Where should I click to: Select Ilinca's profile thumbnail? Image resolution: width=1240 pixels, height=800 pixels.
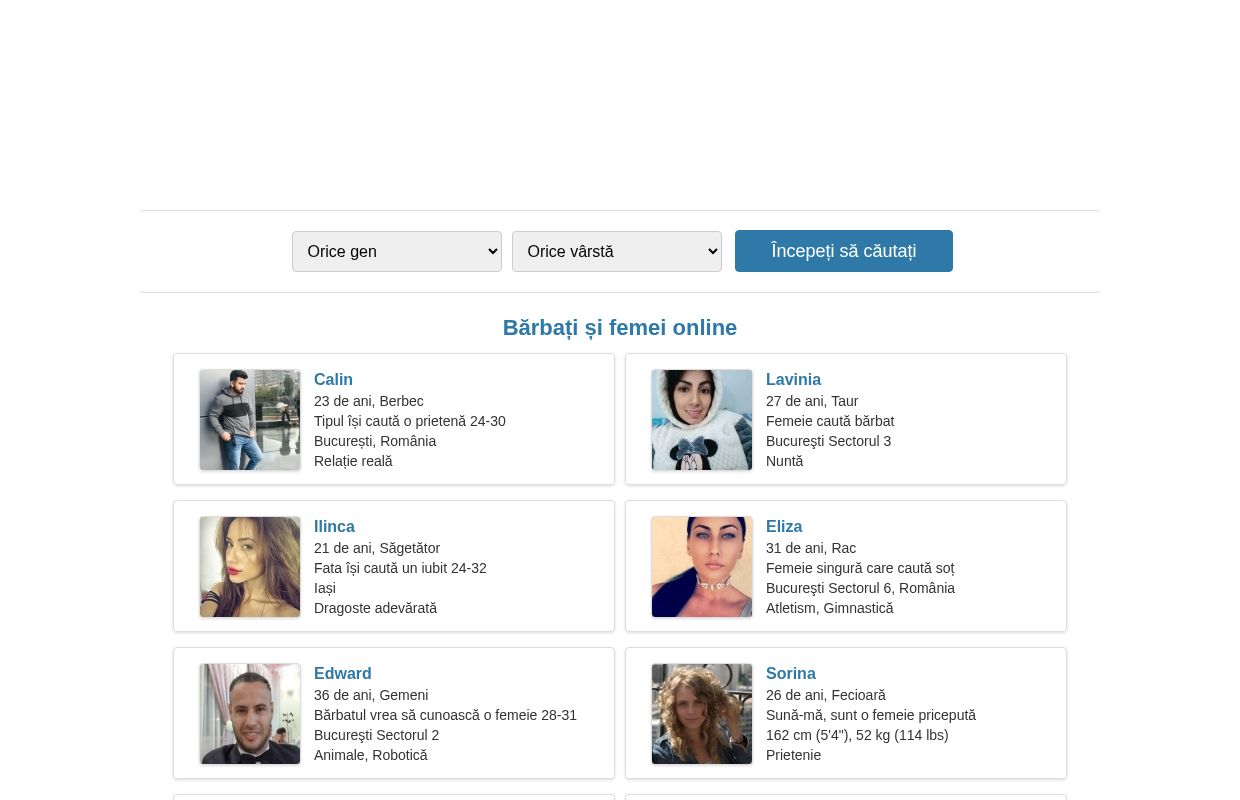(250, 567)
